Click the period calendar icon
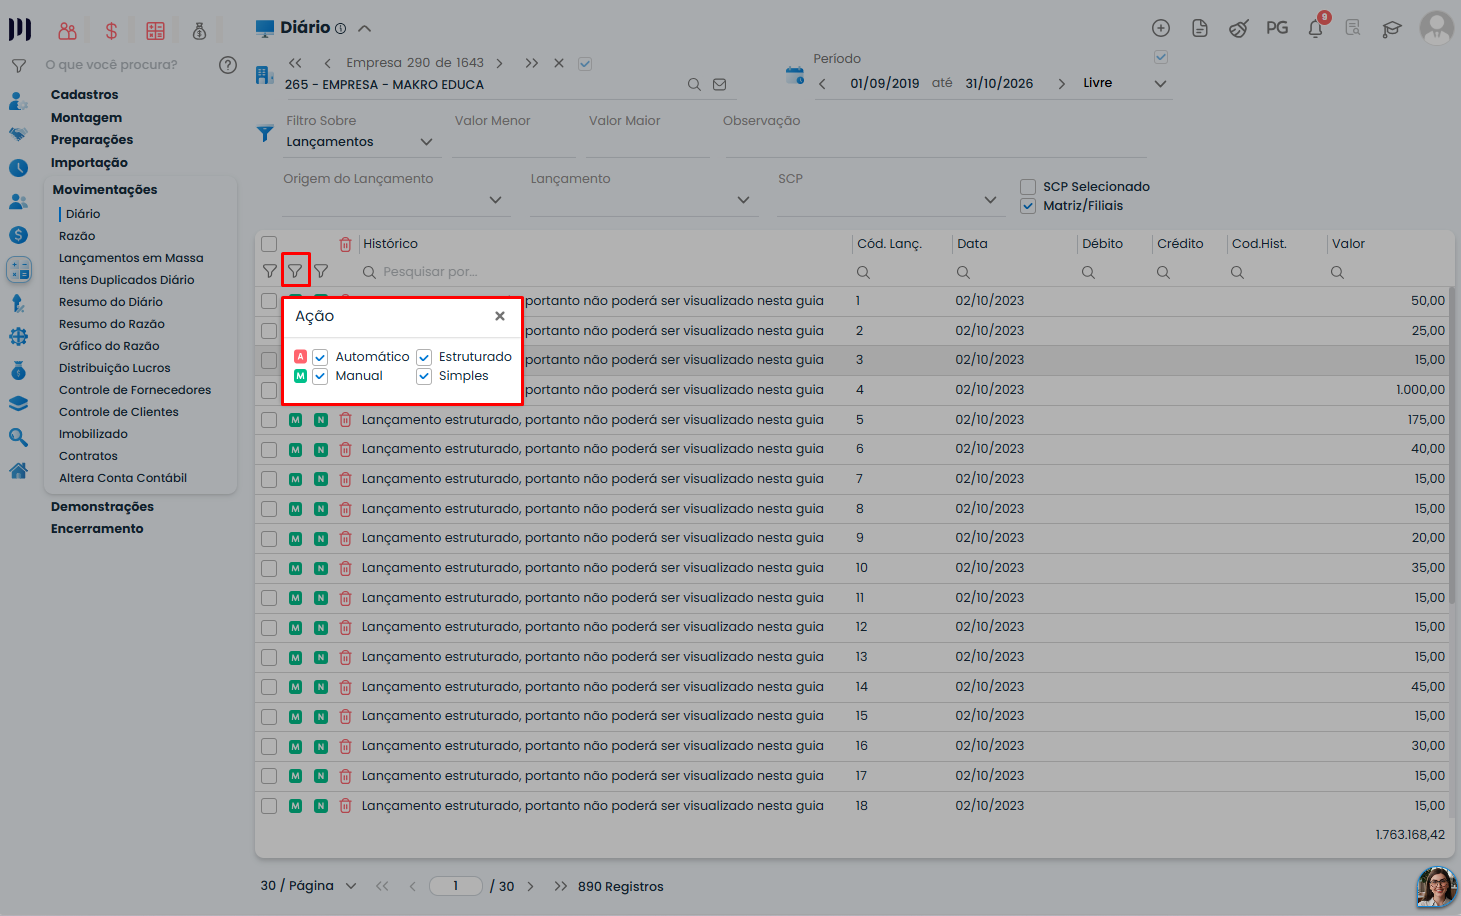Screen dimensions: 1461x916 [x=795, y=75]
